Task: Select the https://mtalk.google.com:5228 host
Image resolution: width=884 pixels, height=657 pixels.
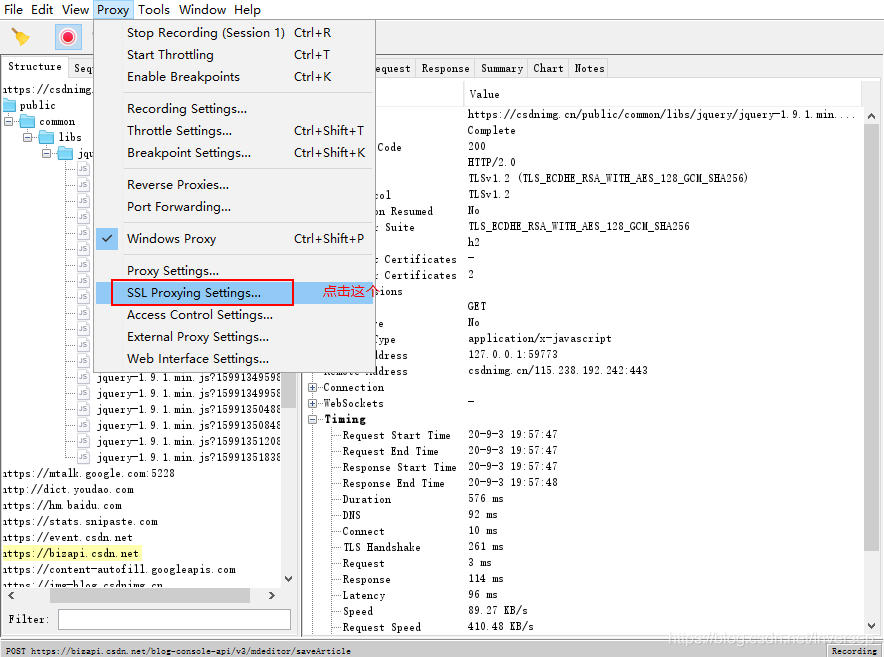Action: pos(89,473)
